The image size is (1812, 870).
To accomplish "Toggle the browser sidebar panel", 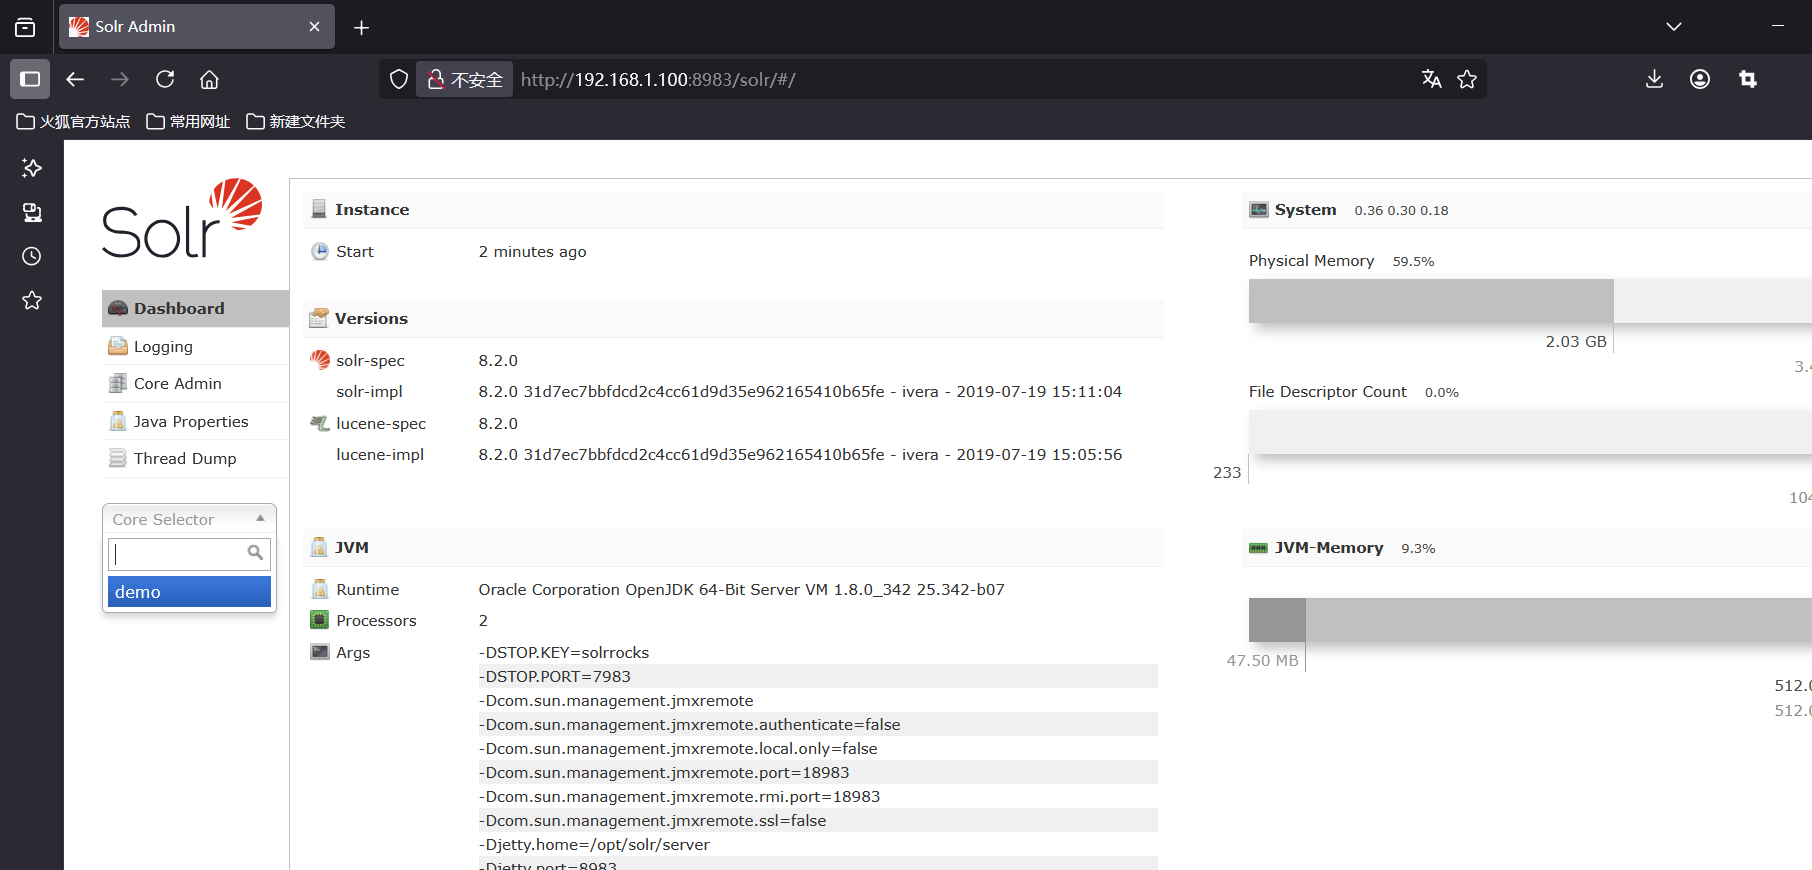I will click(30, 79).
